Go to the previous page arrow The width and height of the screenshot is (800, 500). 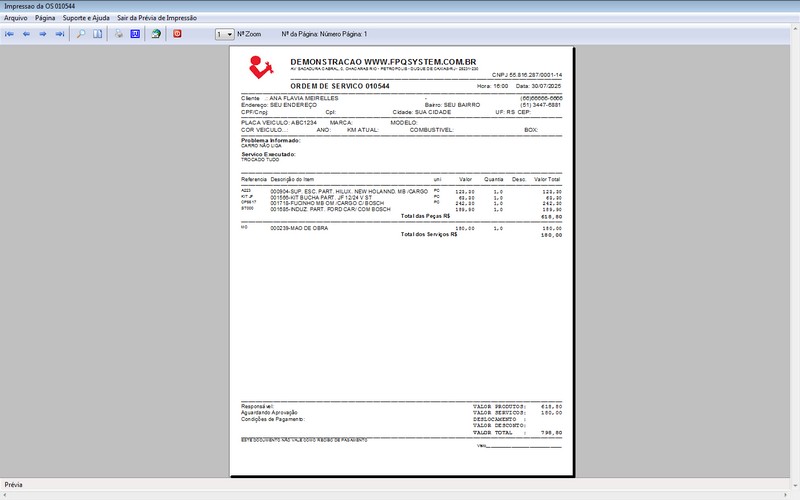point(26,34)
